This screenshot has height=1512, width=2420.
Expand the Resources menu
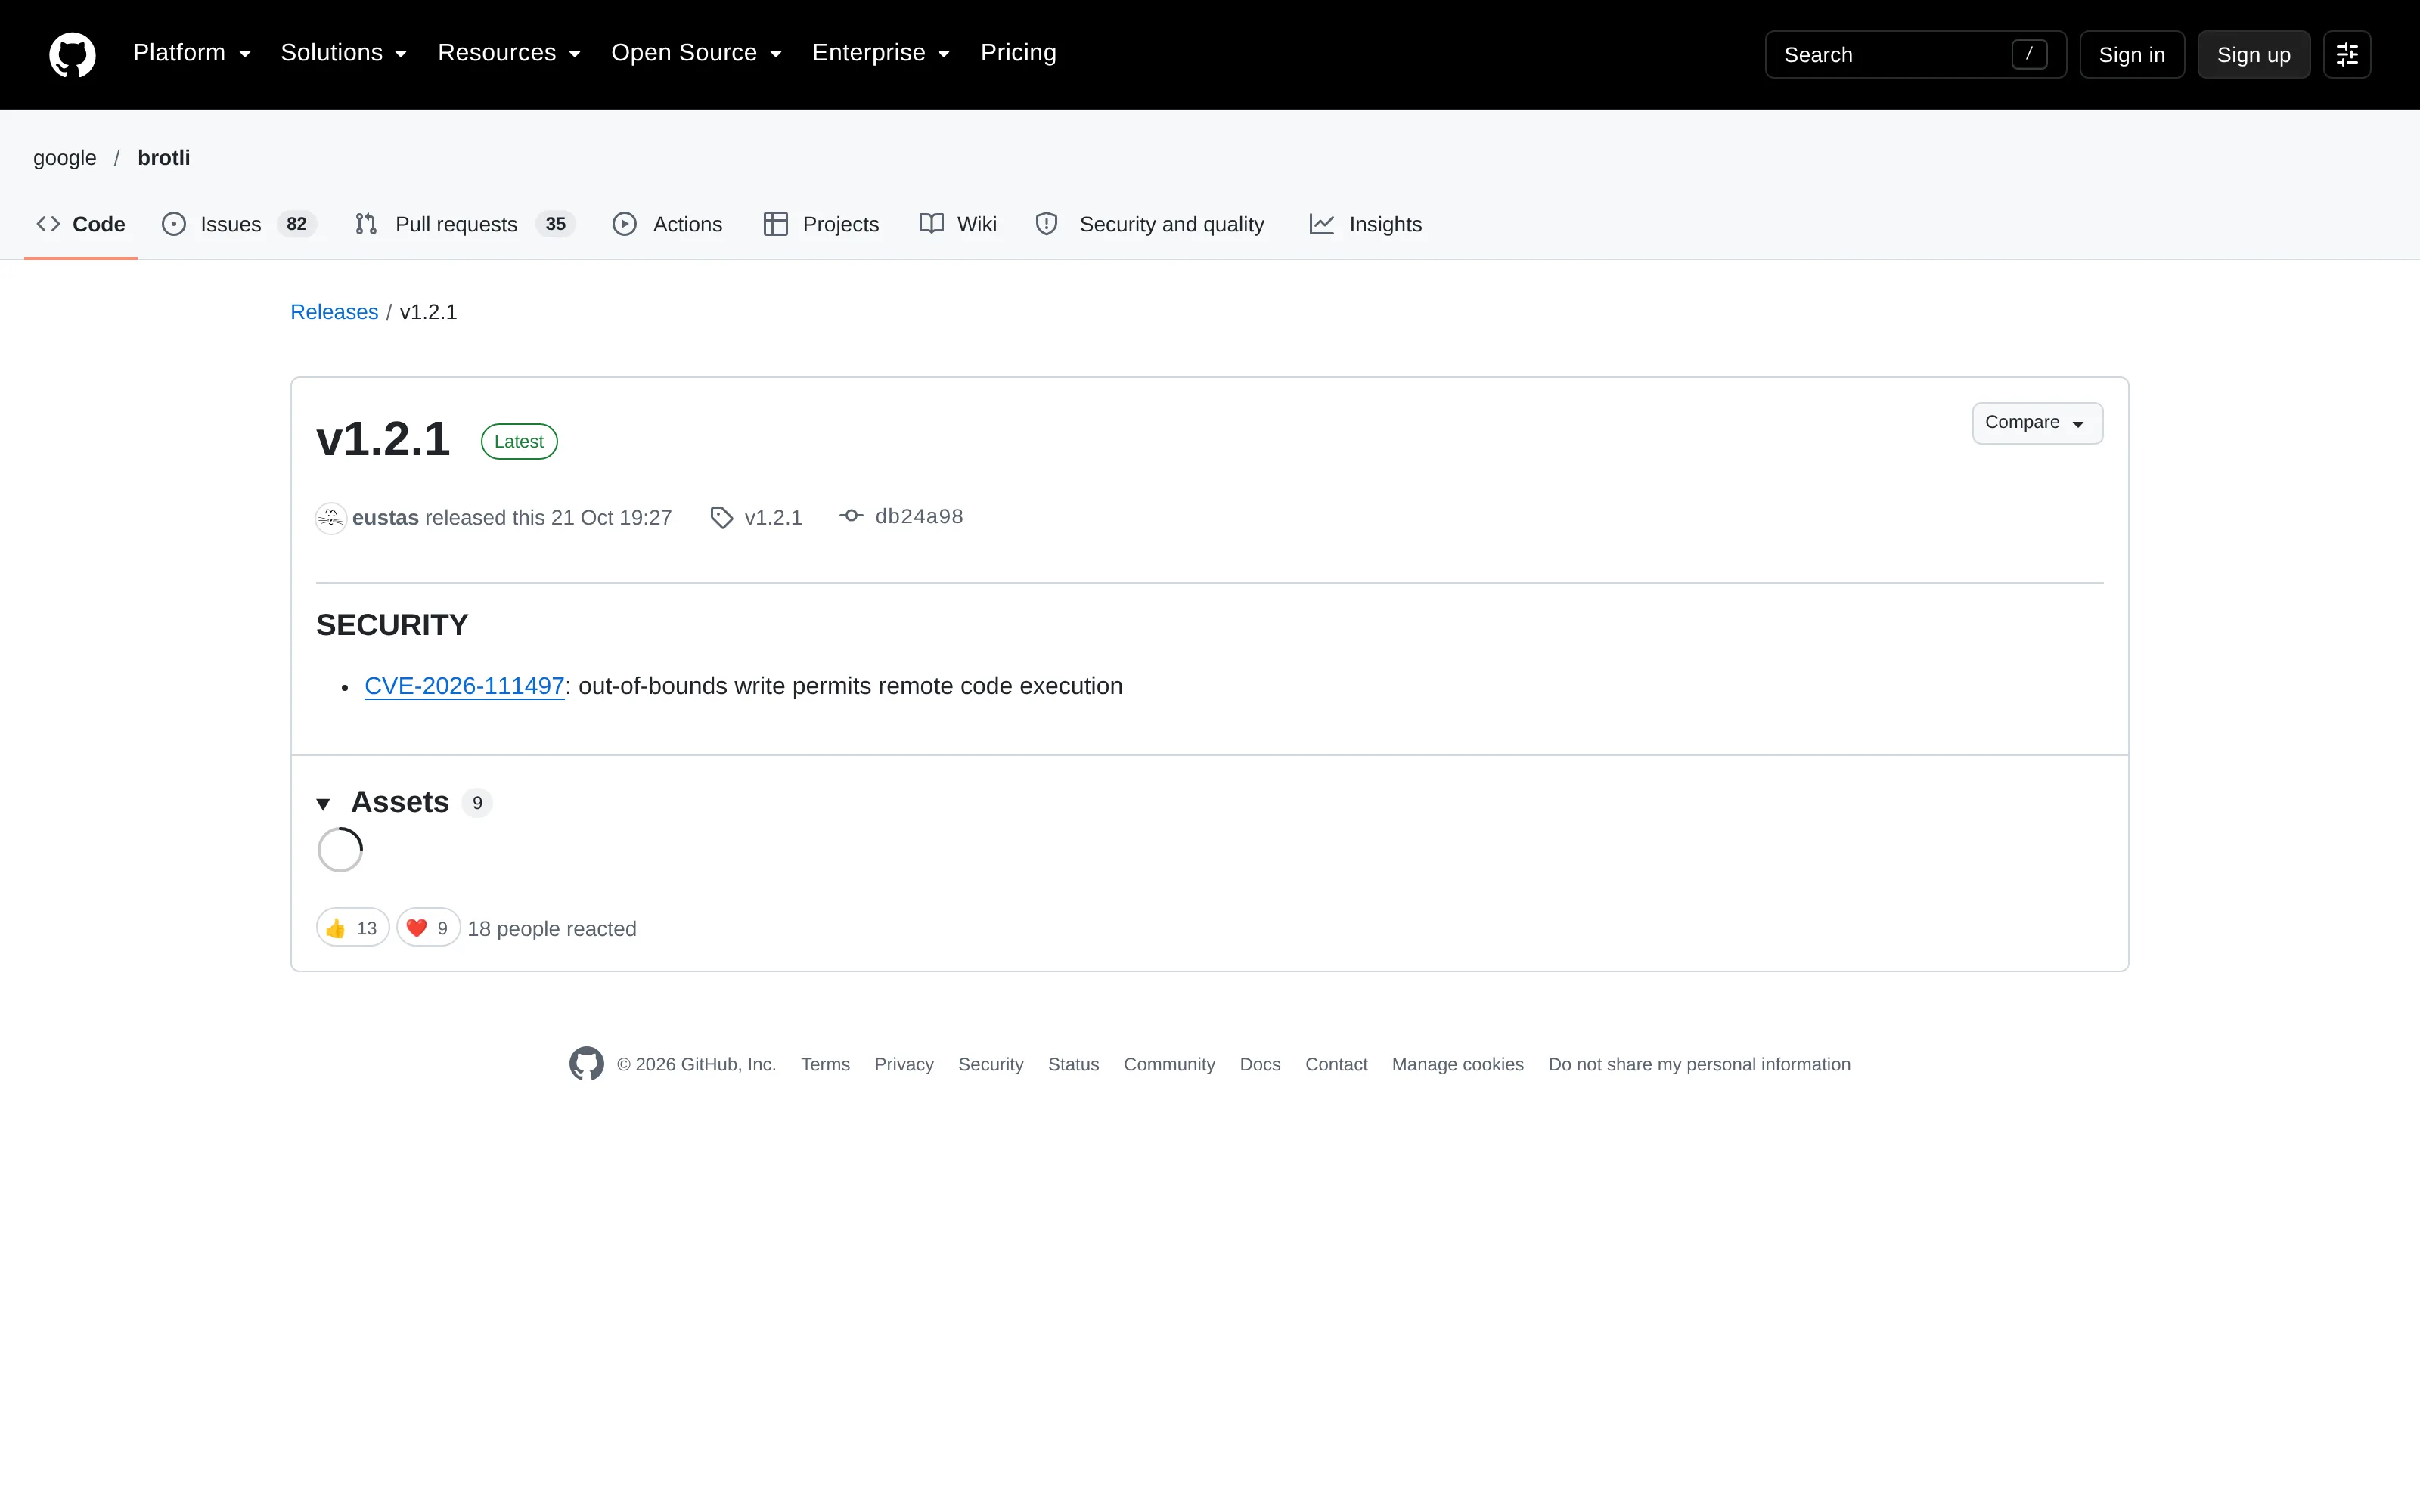[x=509, y=53]
